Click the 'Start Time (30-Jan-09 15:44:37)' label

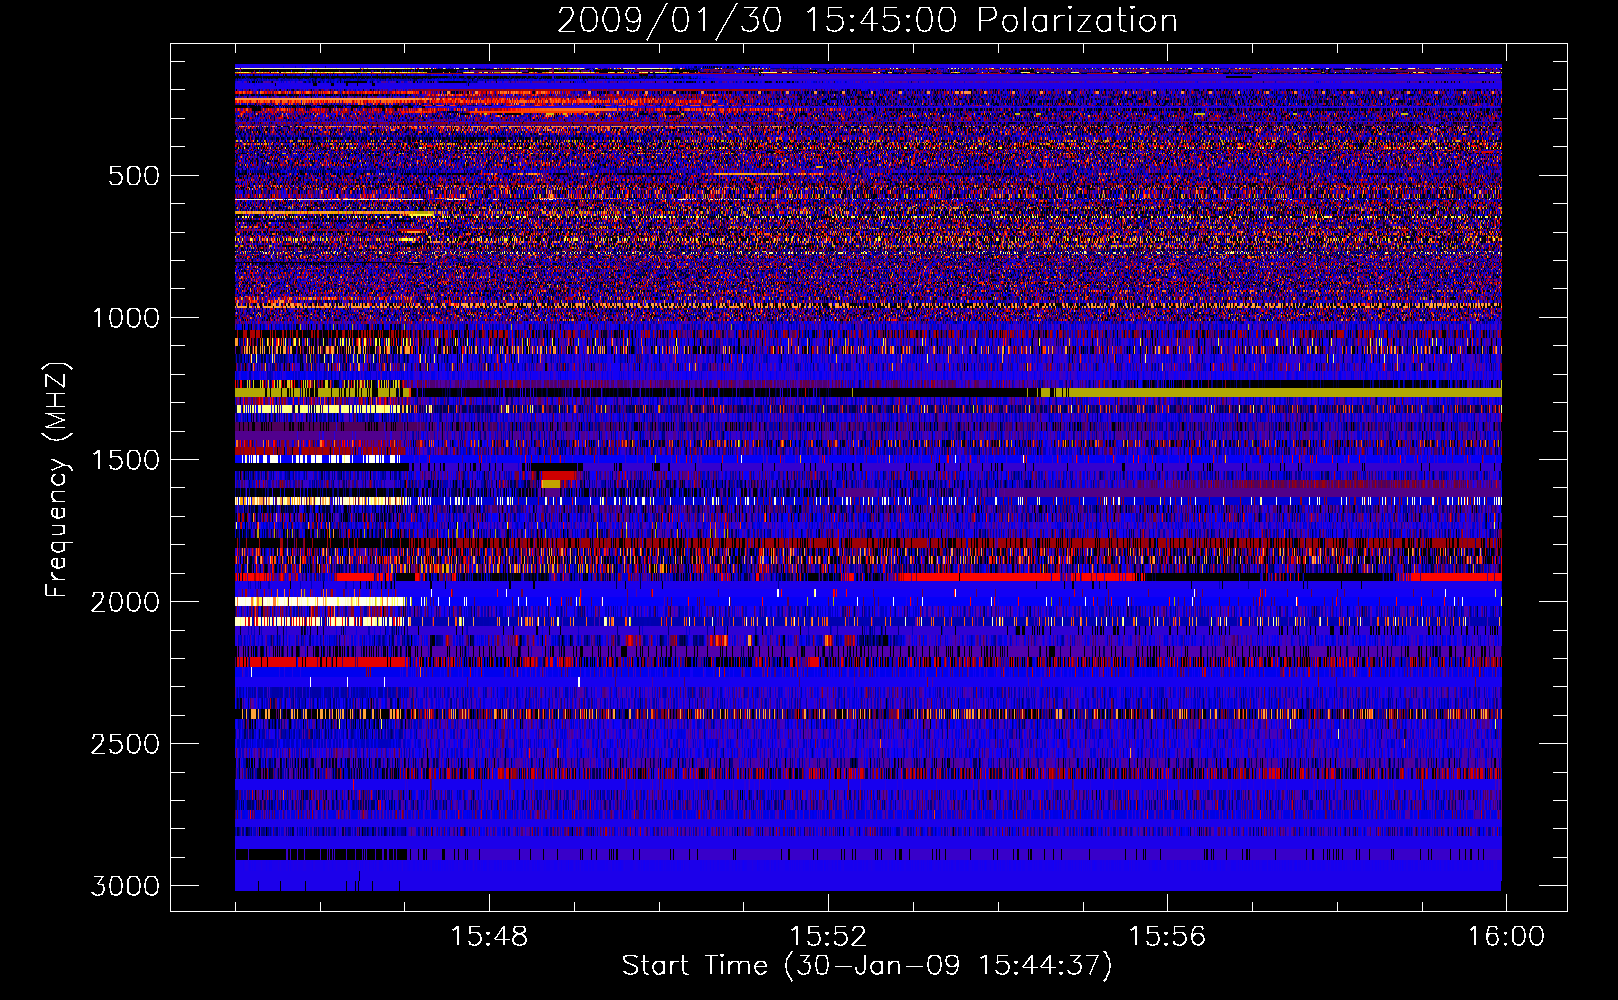click(x=867, y=966)
